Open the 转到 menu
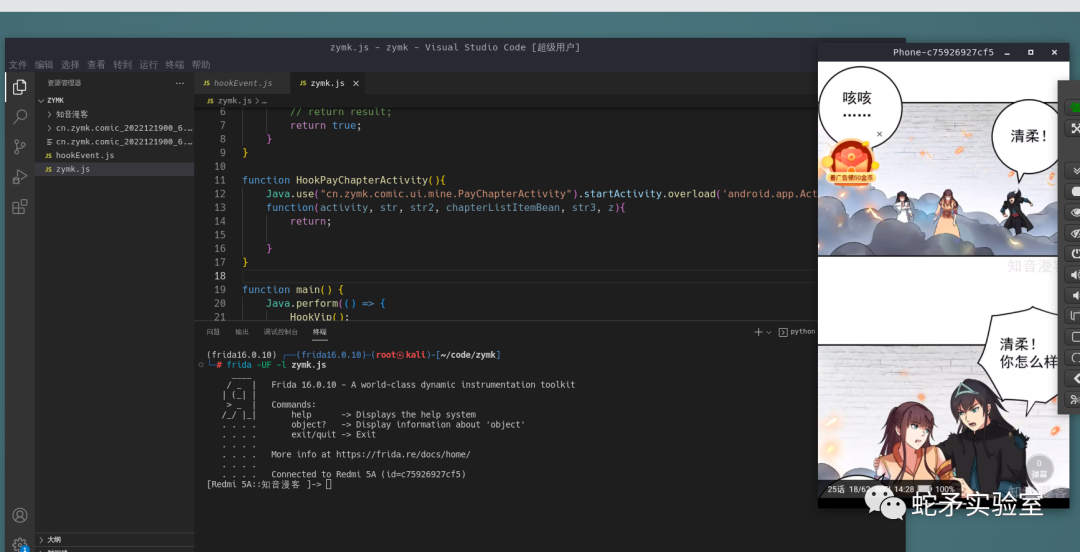This screenshot has width=1080, height=552. coord(123,65)
